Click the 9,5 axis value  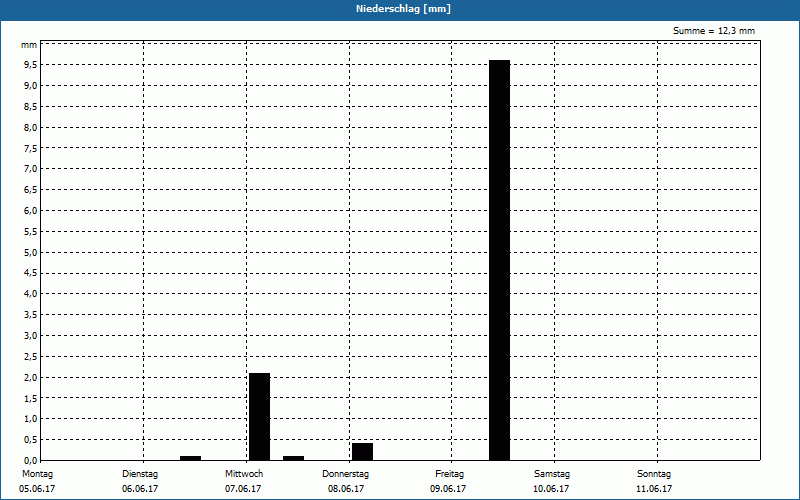pyautogui.click(x=31, y=65)
